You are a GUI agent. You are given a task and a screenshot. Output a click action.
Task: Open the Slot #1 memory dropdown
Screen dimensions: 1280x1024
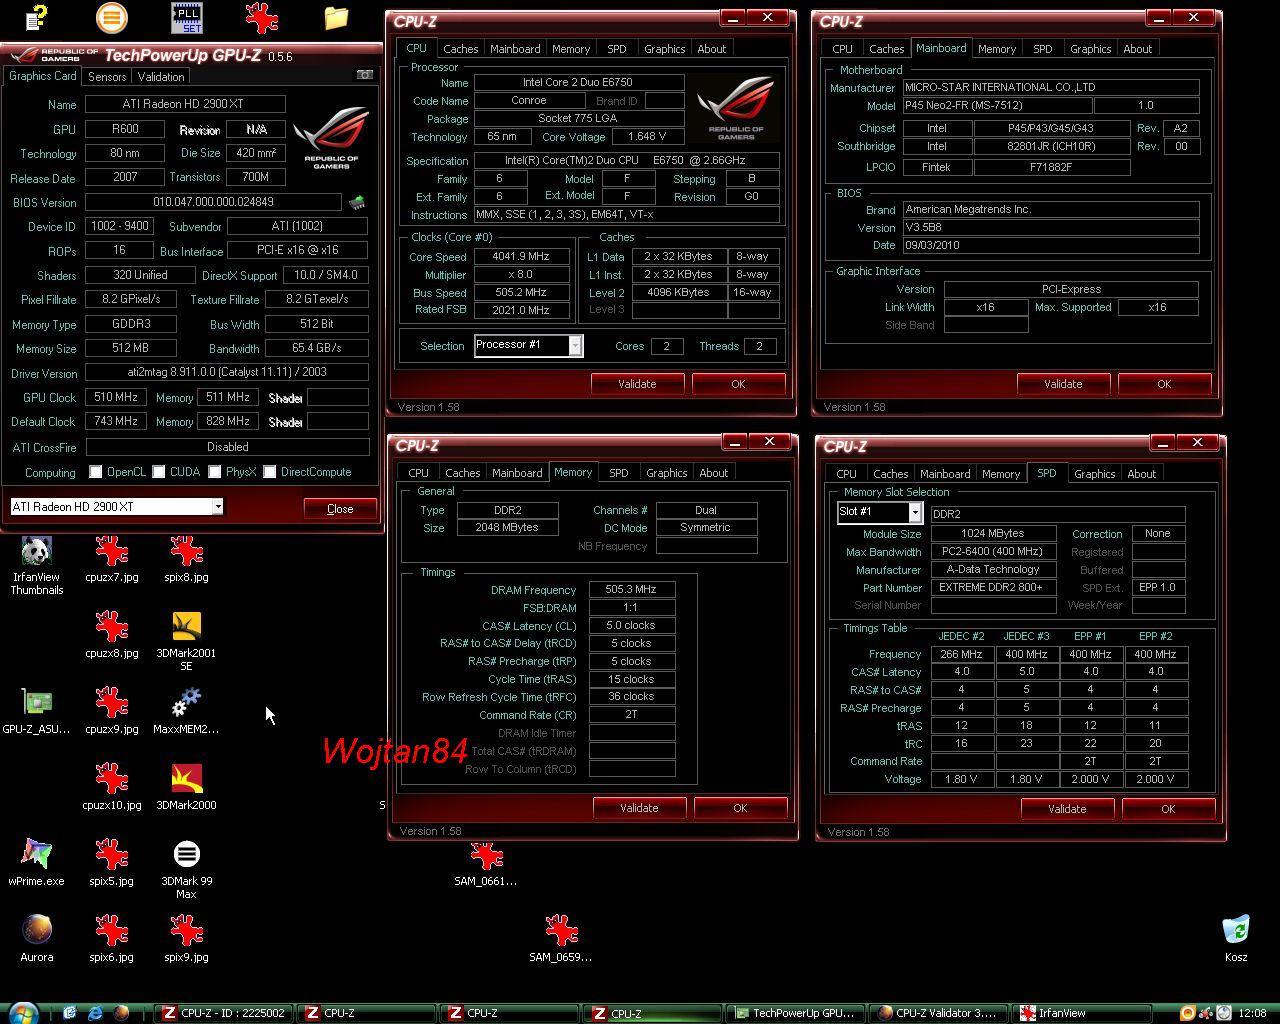[x=914, y=512]
